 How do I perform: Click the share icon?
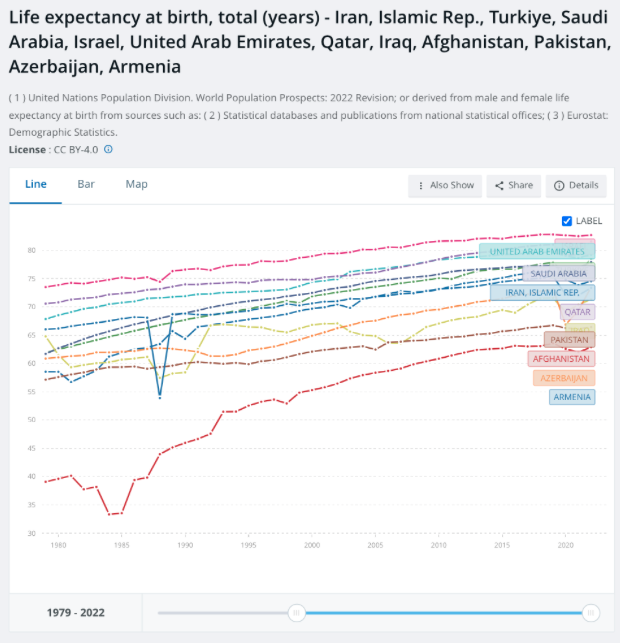pos(499,186)
